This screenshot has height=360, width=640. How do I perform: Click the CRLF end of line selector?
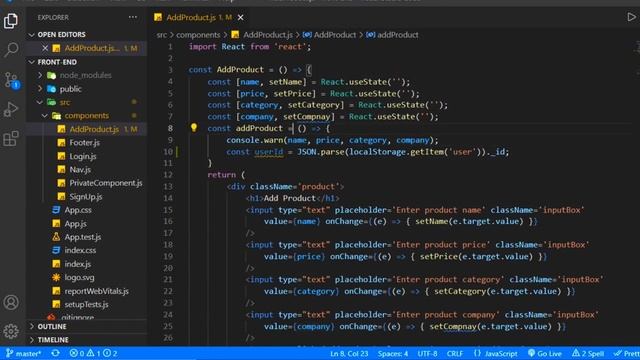(x=455, y=353)
